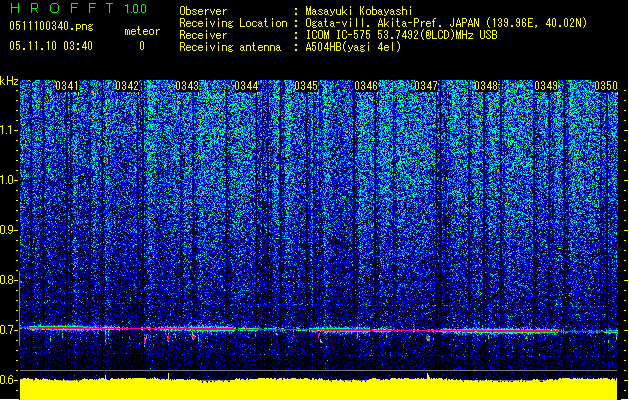629x400 pixels.
Task: Click the Receiving antenna label
Action: (230, 47)
